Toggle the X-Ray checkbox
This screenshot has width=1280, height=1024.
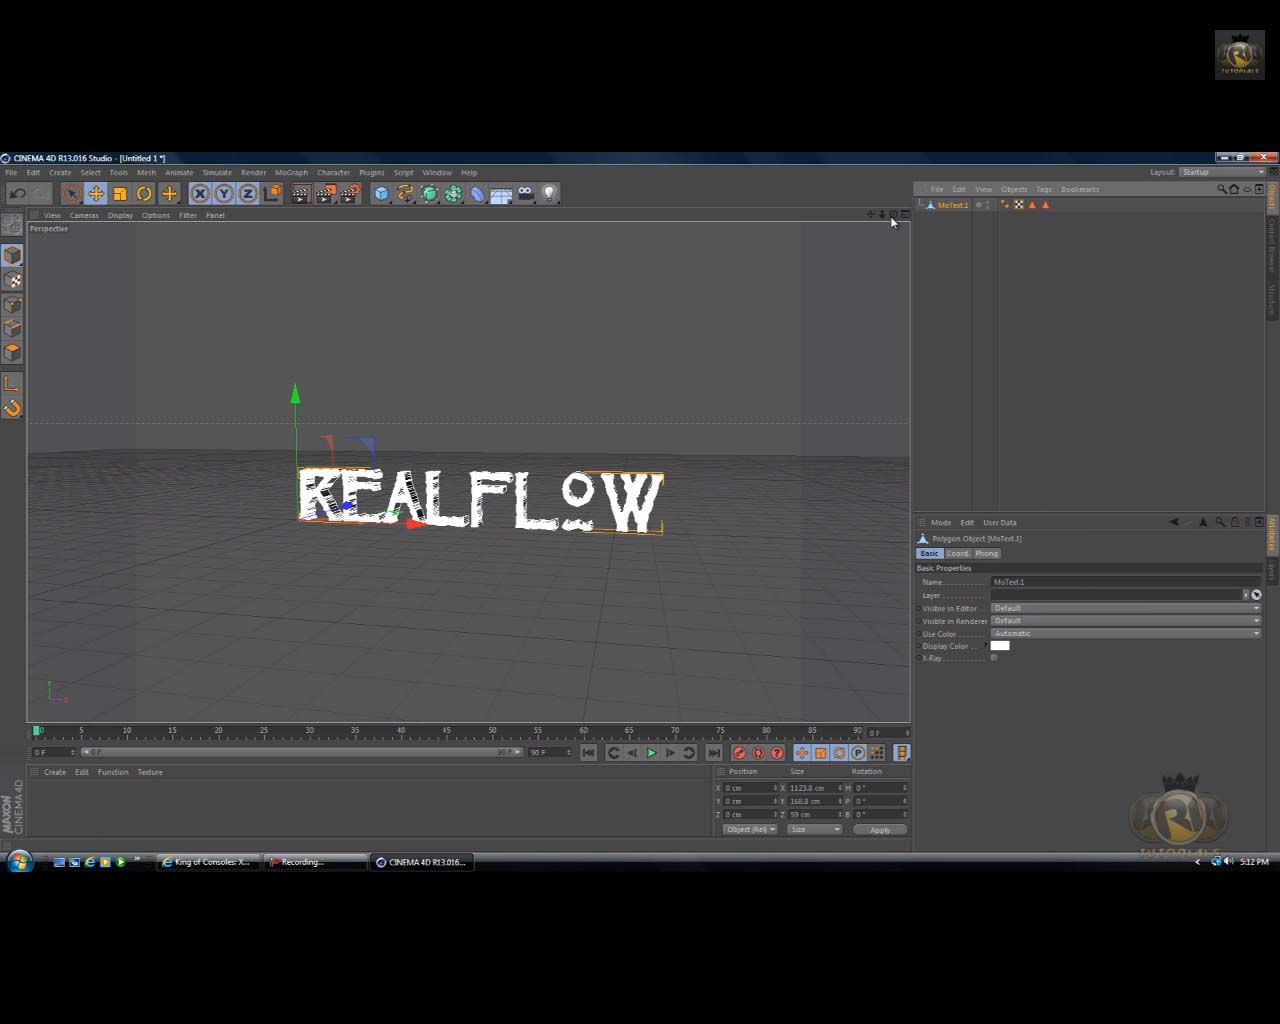pyautogui.click(x=994, y=658)
